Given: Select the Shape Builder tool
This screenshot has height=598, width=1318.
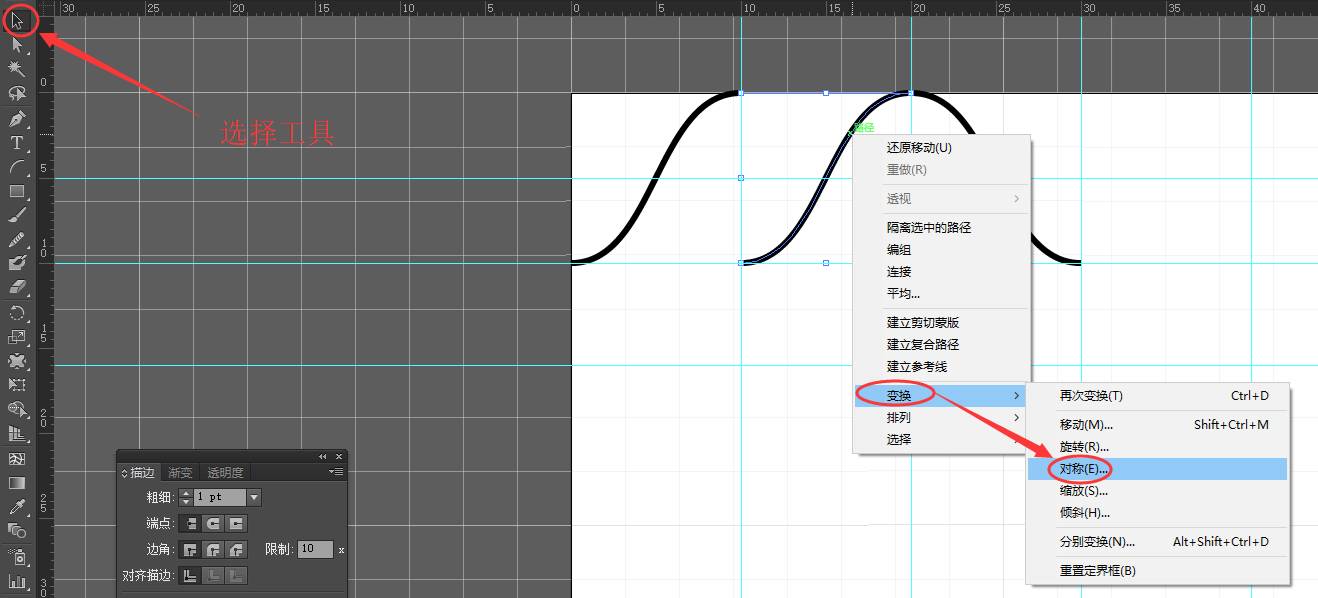Looking at the screenshot, I should tap(17, 409).
